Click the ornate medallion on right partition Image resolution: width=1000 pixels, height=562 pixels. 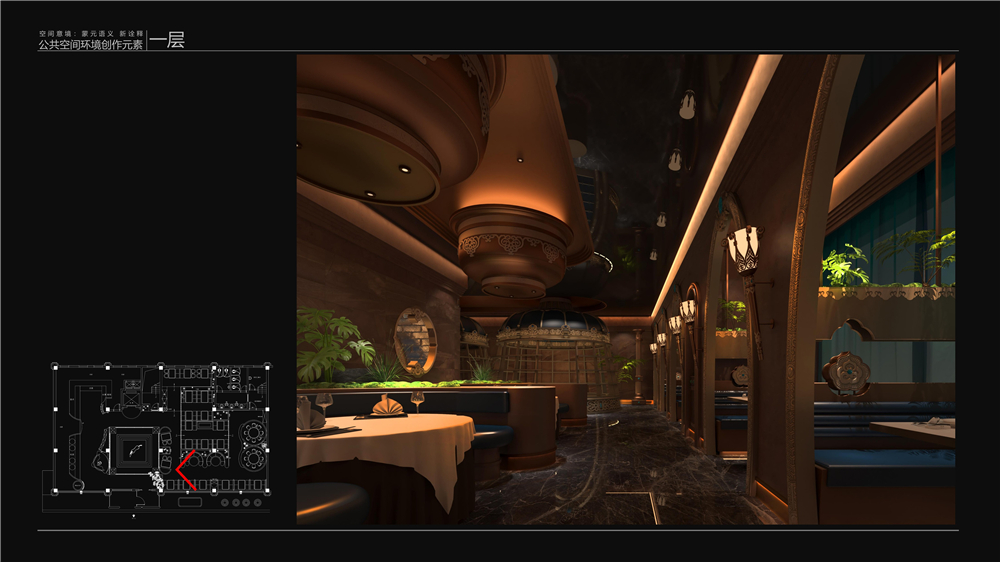point(847,374)
